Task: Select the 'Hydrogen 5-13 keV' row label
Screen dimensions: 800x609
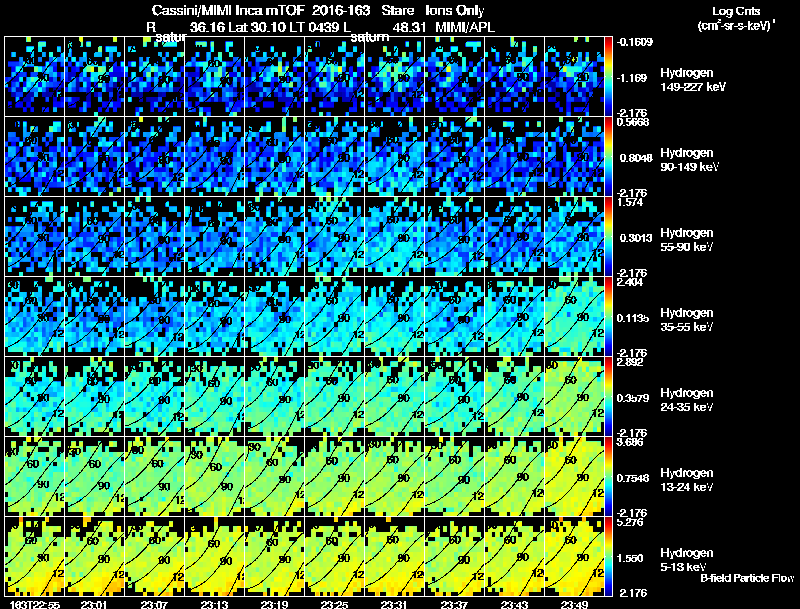Action: [x=687, y=560]
